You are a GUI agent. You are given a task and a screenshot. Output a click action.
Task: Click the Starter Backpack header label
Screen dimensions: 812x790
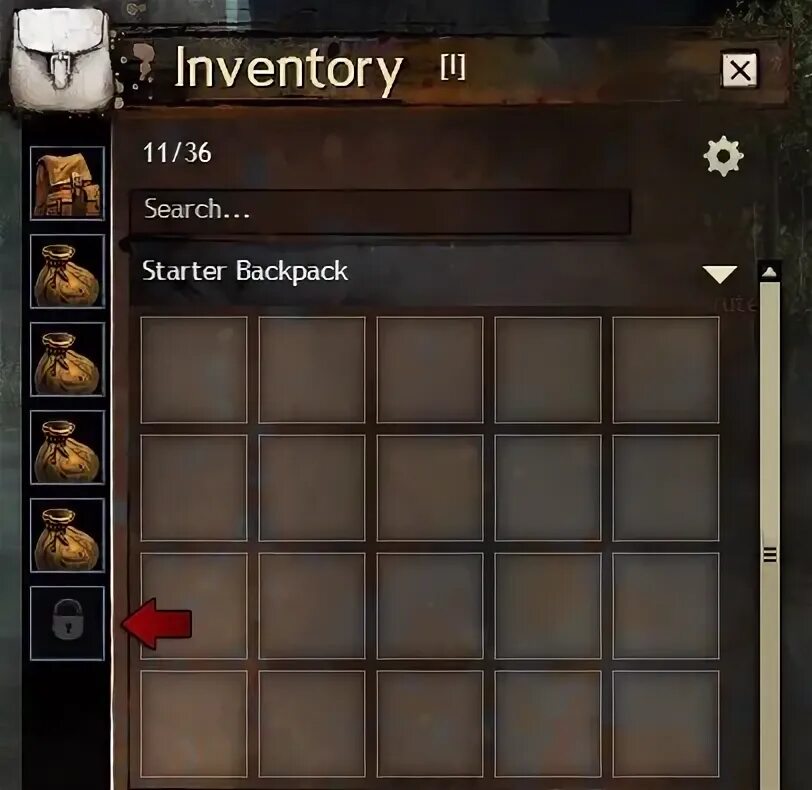(245, 271)
